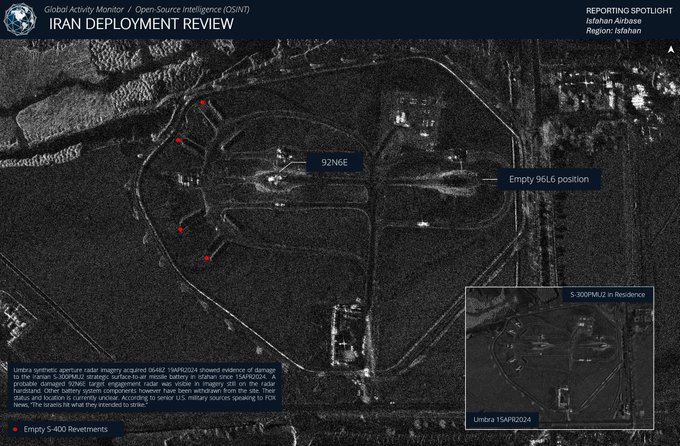
Task: Click the northernmost red revetment marker
Action: [203, 103]
